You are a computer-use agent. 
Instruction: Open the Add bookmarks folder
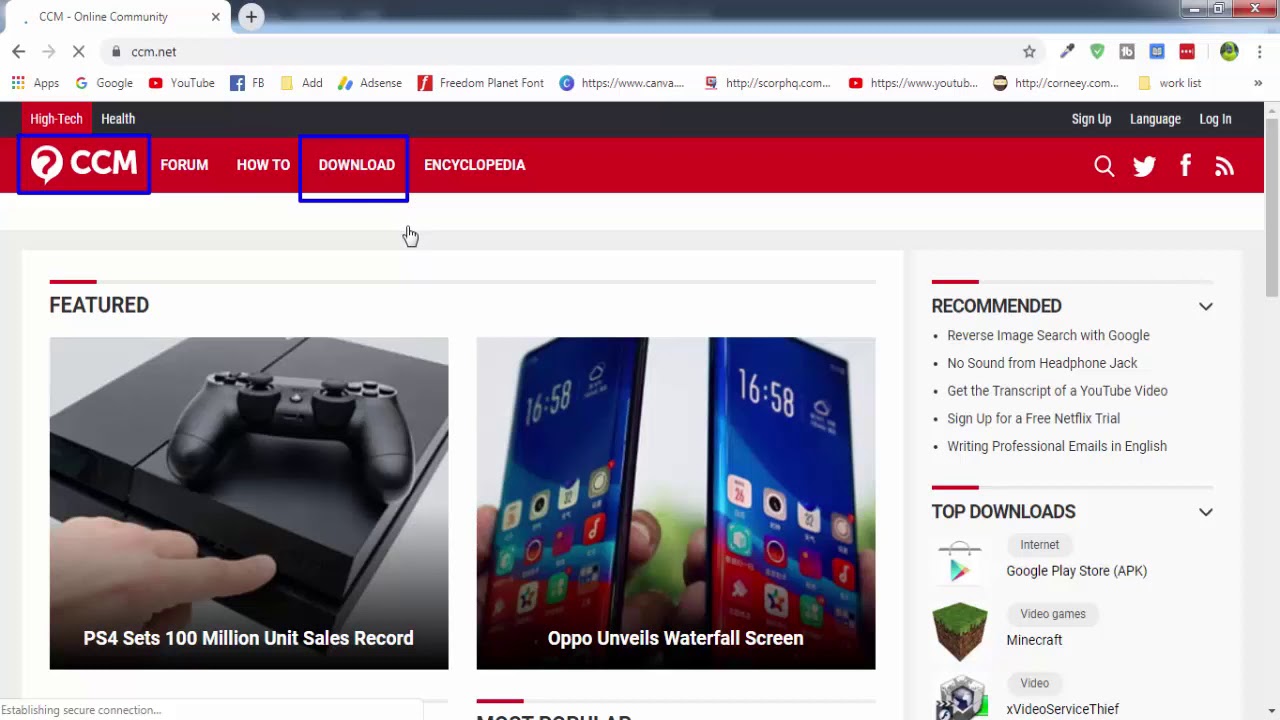301,83
